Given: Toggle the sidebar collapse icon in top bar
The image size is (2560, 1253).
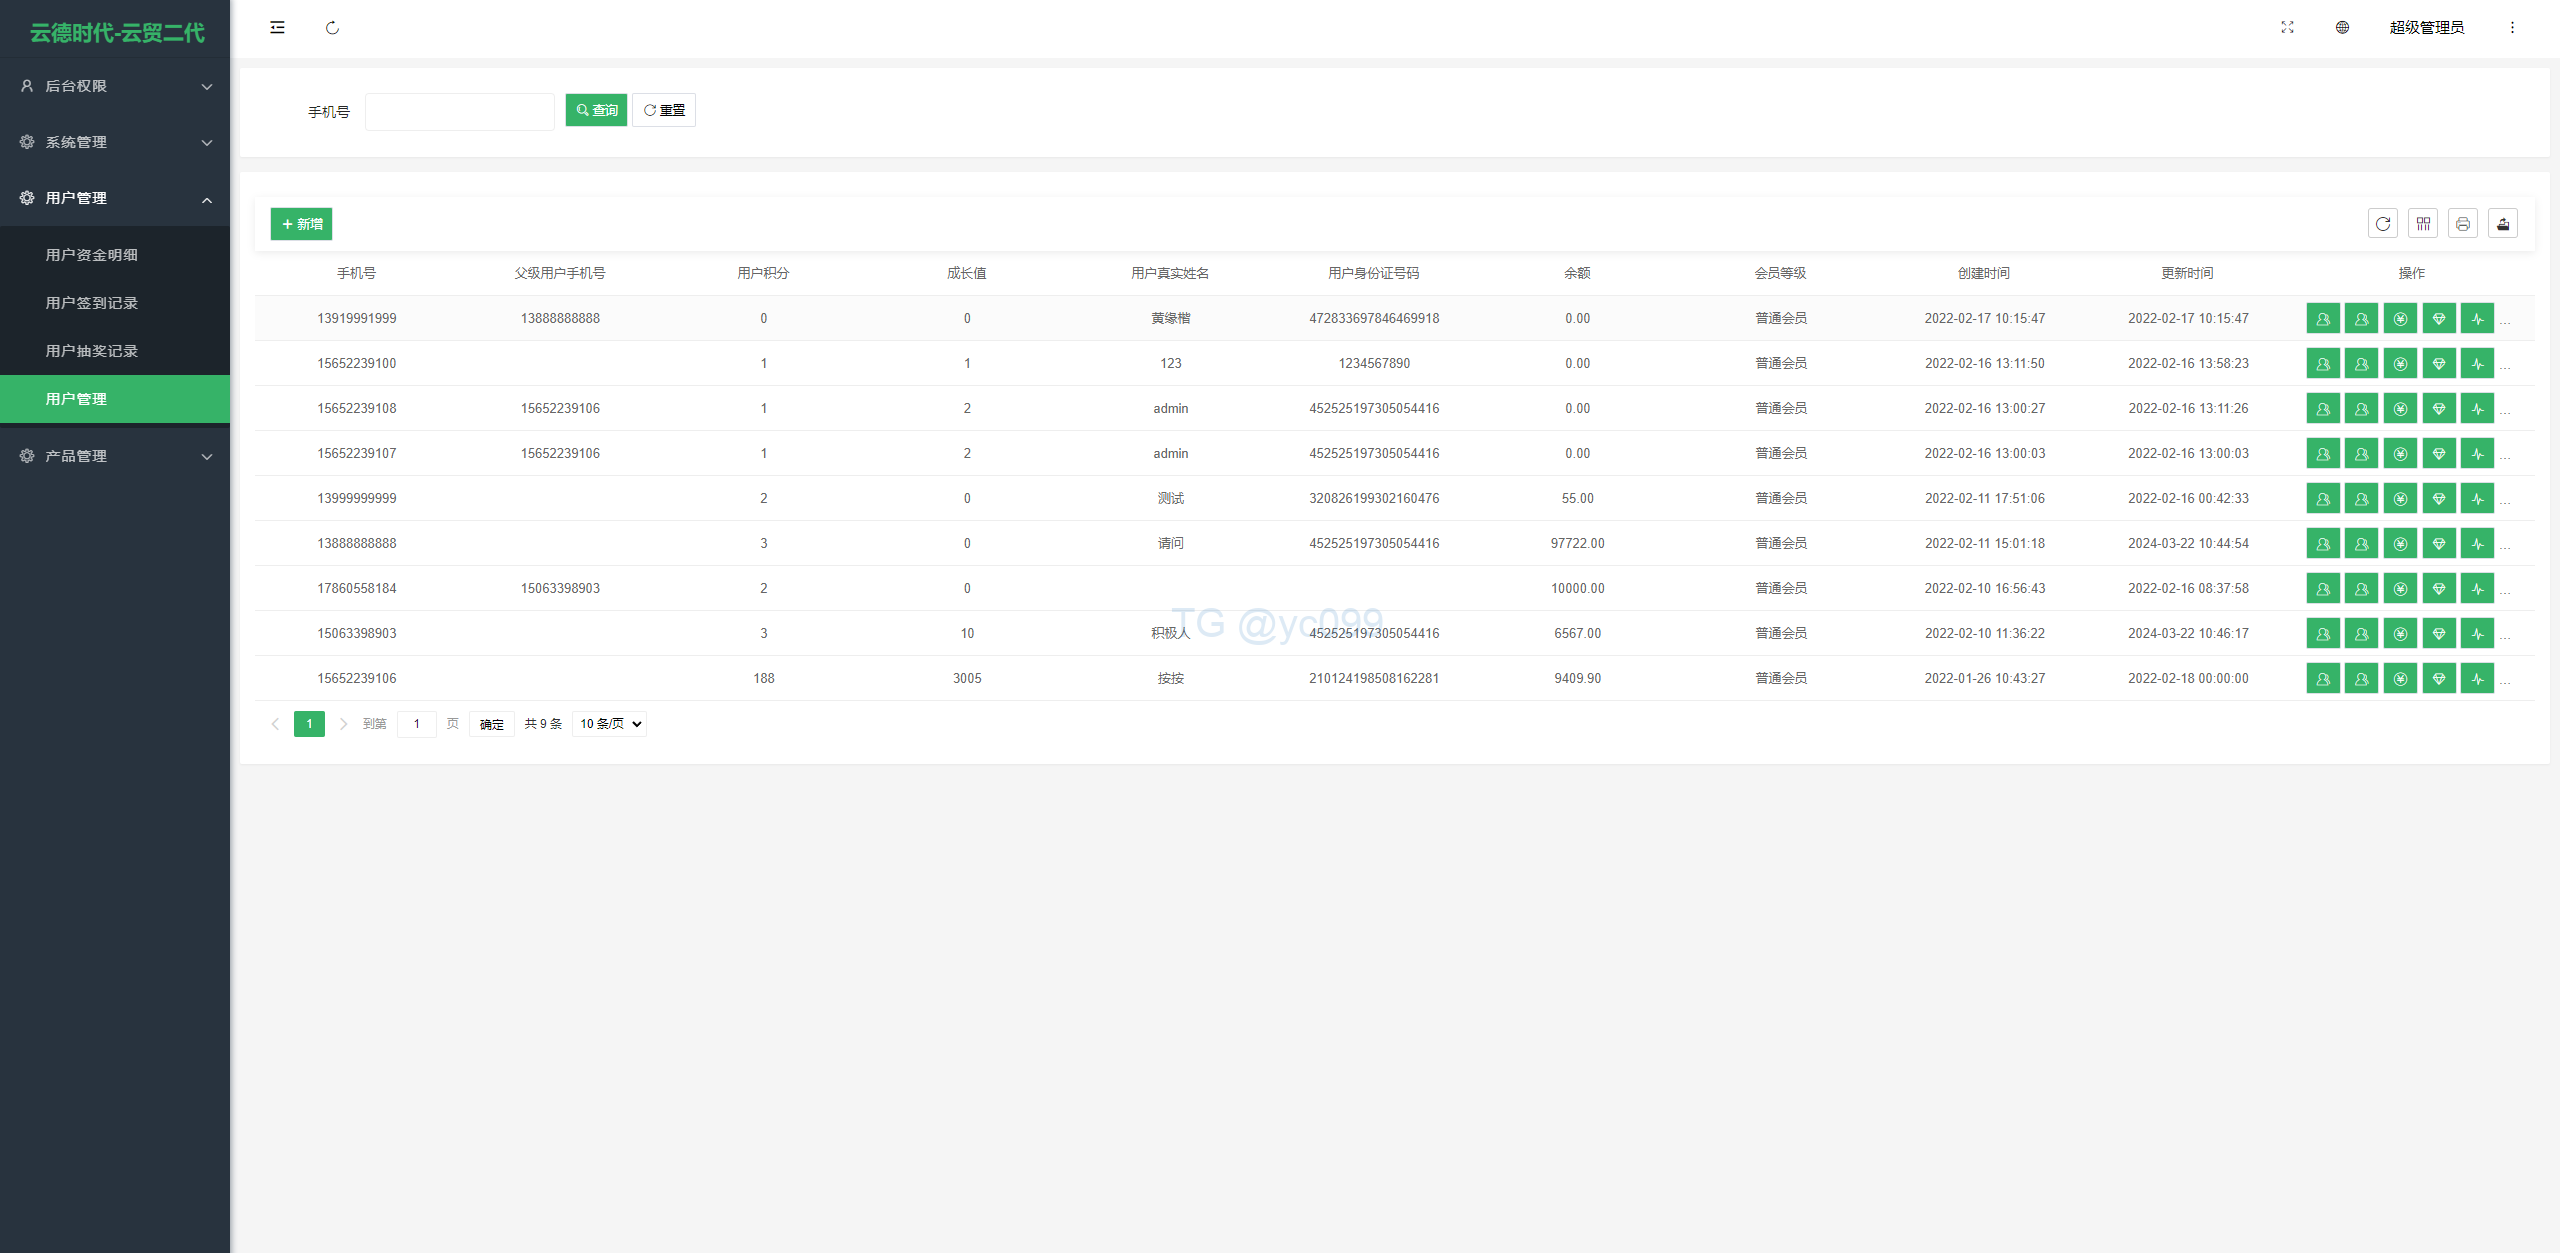Looking at the screenshot, I should point(277,28).
